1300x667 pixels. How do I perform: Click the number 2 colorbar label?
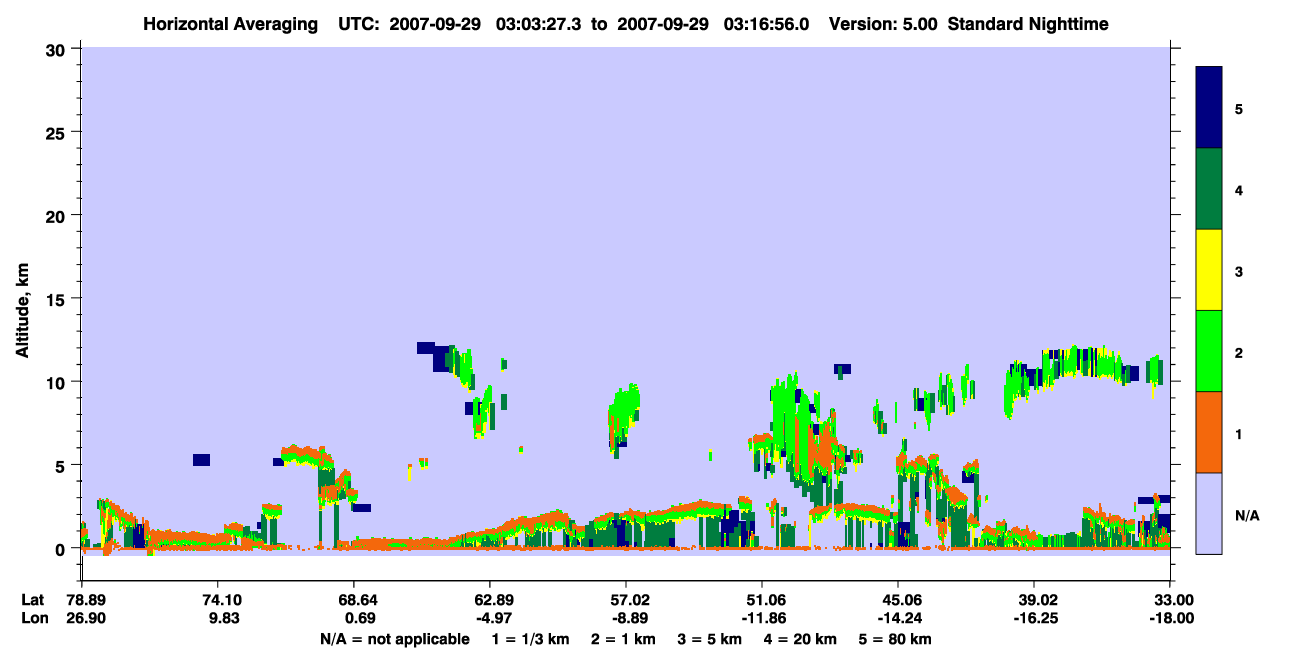pyautogui.click(x=1239, y=352)
